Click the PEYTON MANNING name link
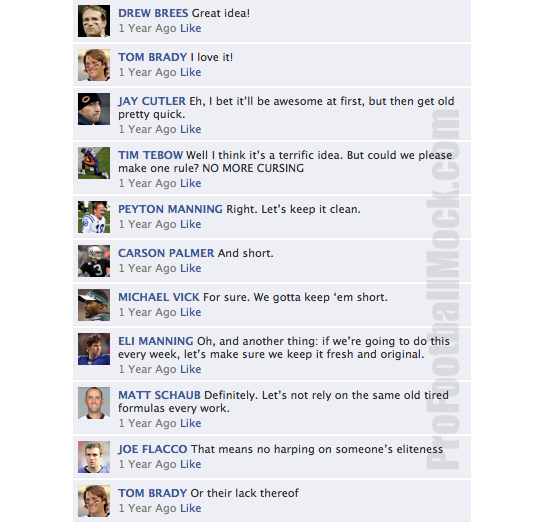The height and width of the screenshot is (522, 540). [x=170, y=209]
